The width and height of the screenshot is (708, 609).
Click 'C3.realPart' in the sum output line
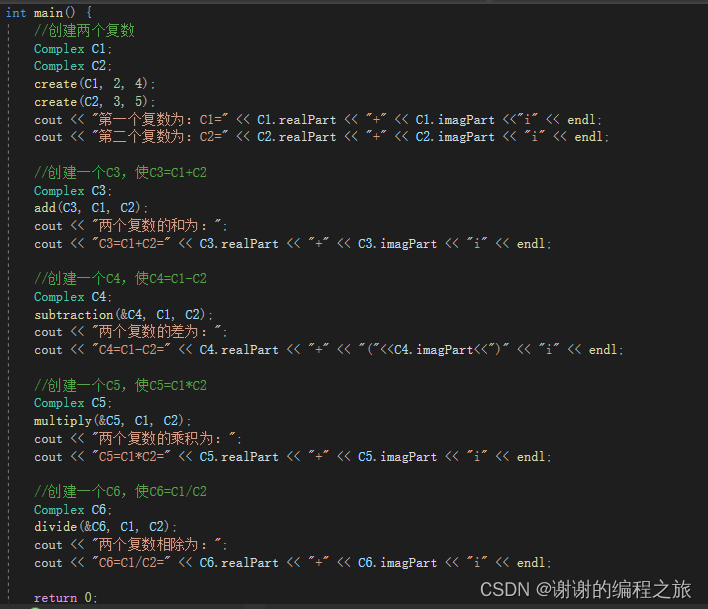tap(239, 244)
